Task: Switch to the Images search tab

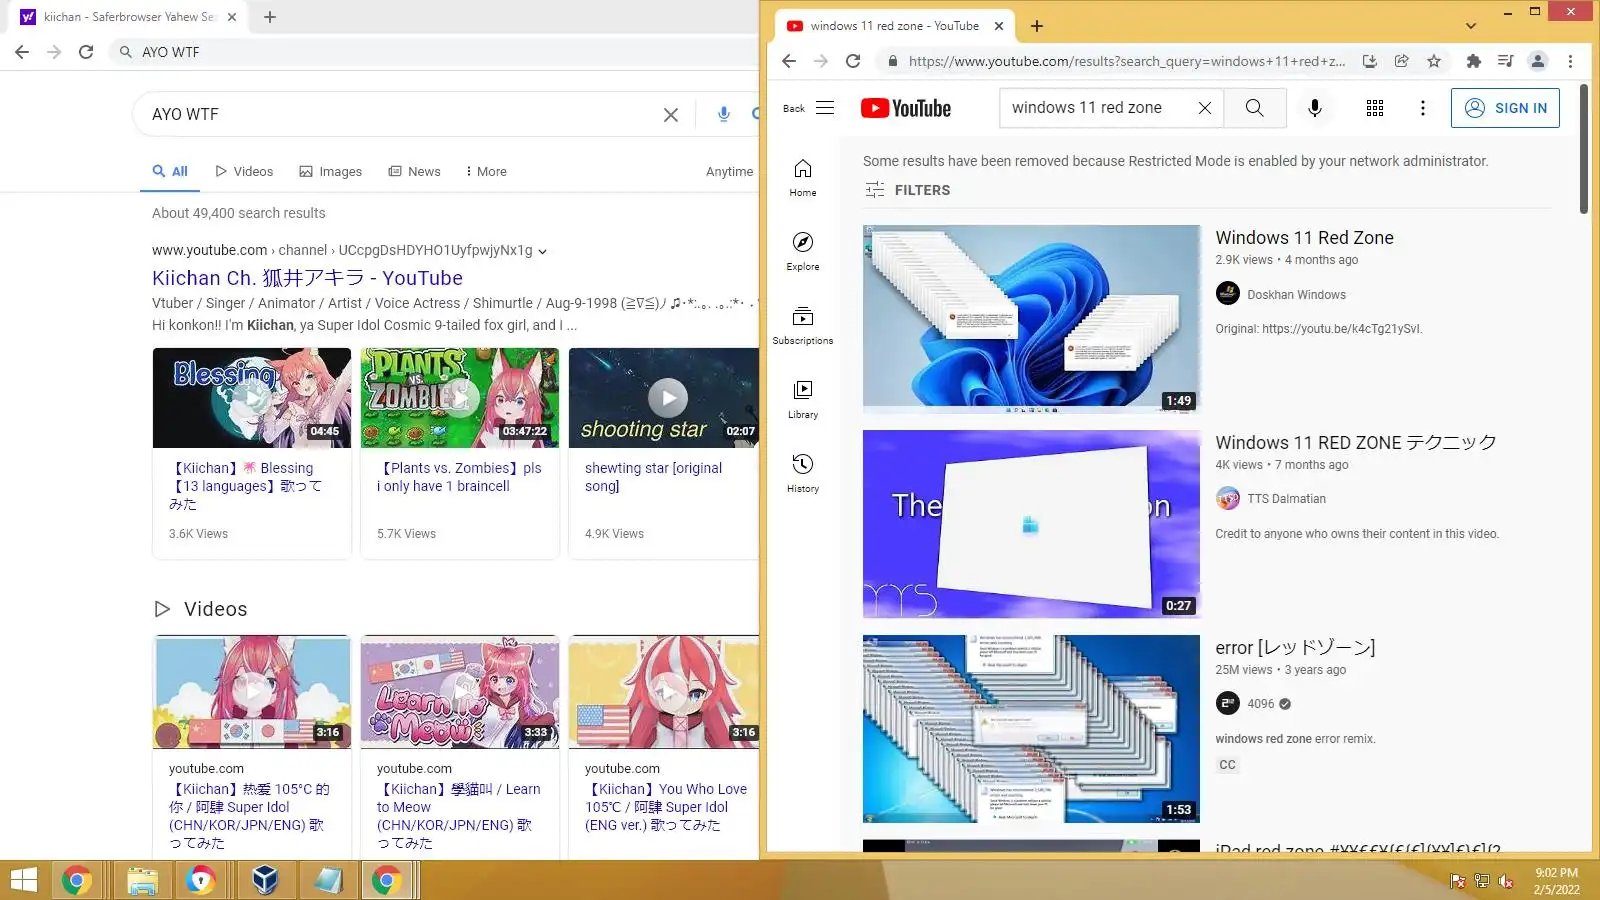Action: [x=331, y=172]
